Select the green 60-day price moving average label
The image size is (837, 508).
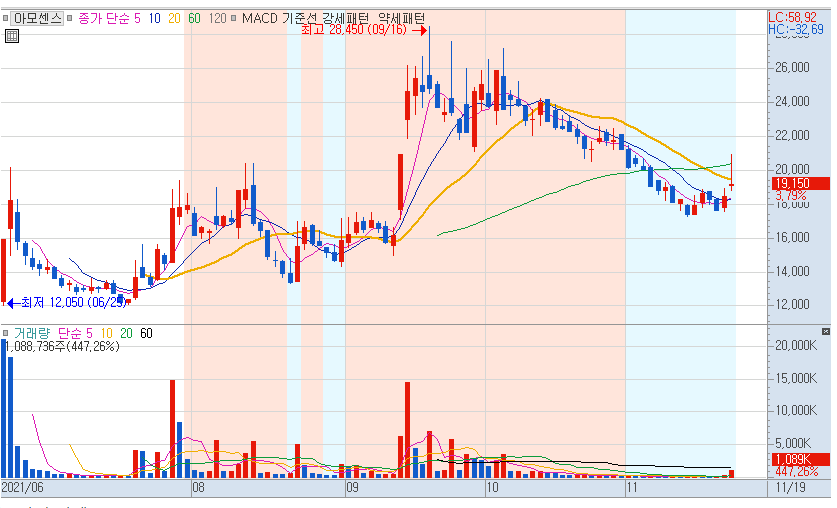pyautogui.click(x=194, y=19)
